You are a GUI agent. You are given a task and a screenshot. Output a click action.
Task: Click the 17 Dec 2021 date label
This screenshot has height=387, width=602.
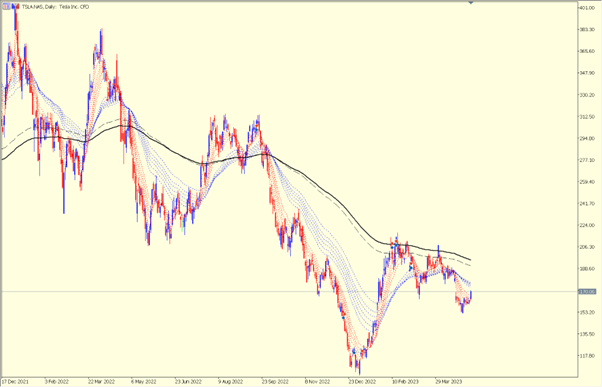pyautogui.click(x=15, y=382)
